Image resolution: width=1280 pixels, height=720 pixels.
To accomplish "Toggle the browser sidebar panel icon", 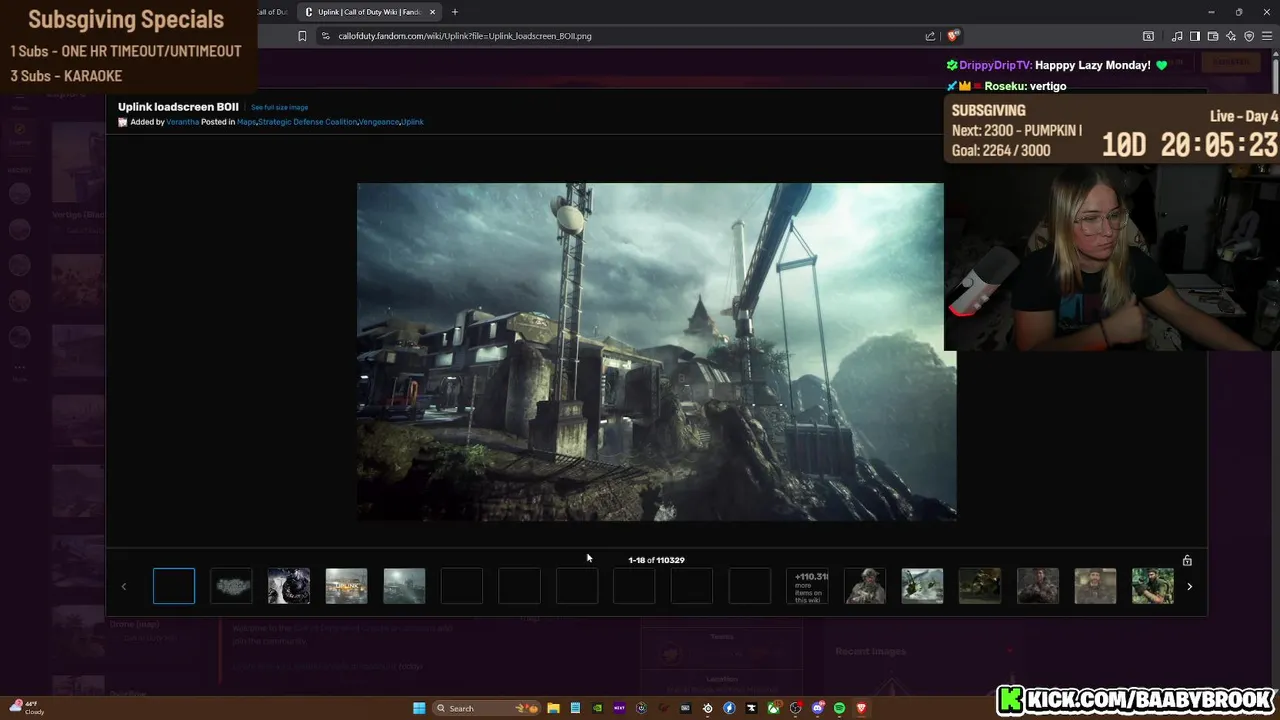I will pos(1195,36).
